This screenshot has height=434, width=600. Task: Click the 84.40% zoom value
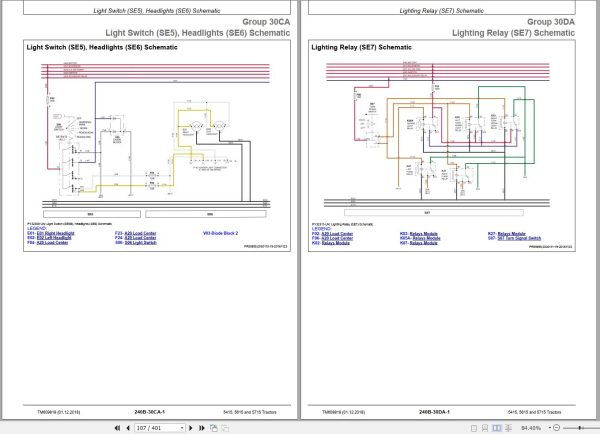(531, 428)
